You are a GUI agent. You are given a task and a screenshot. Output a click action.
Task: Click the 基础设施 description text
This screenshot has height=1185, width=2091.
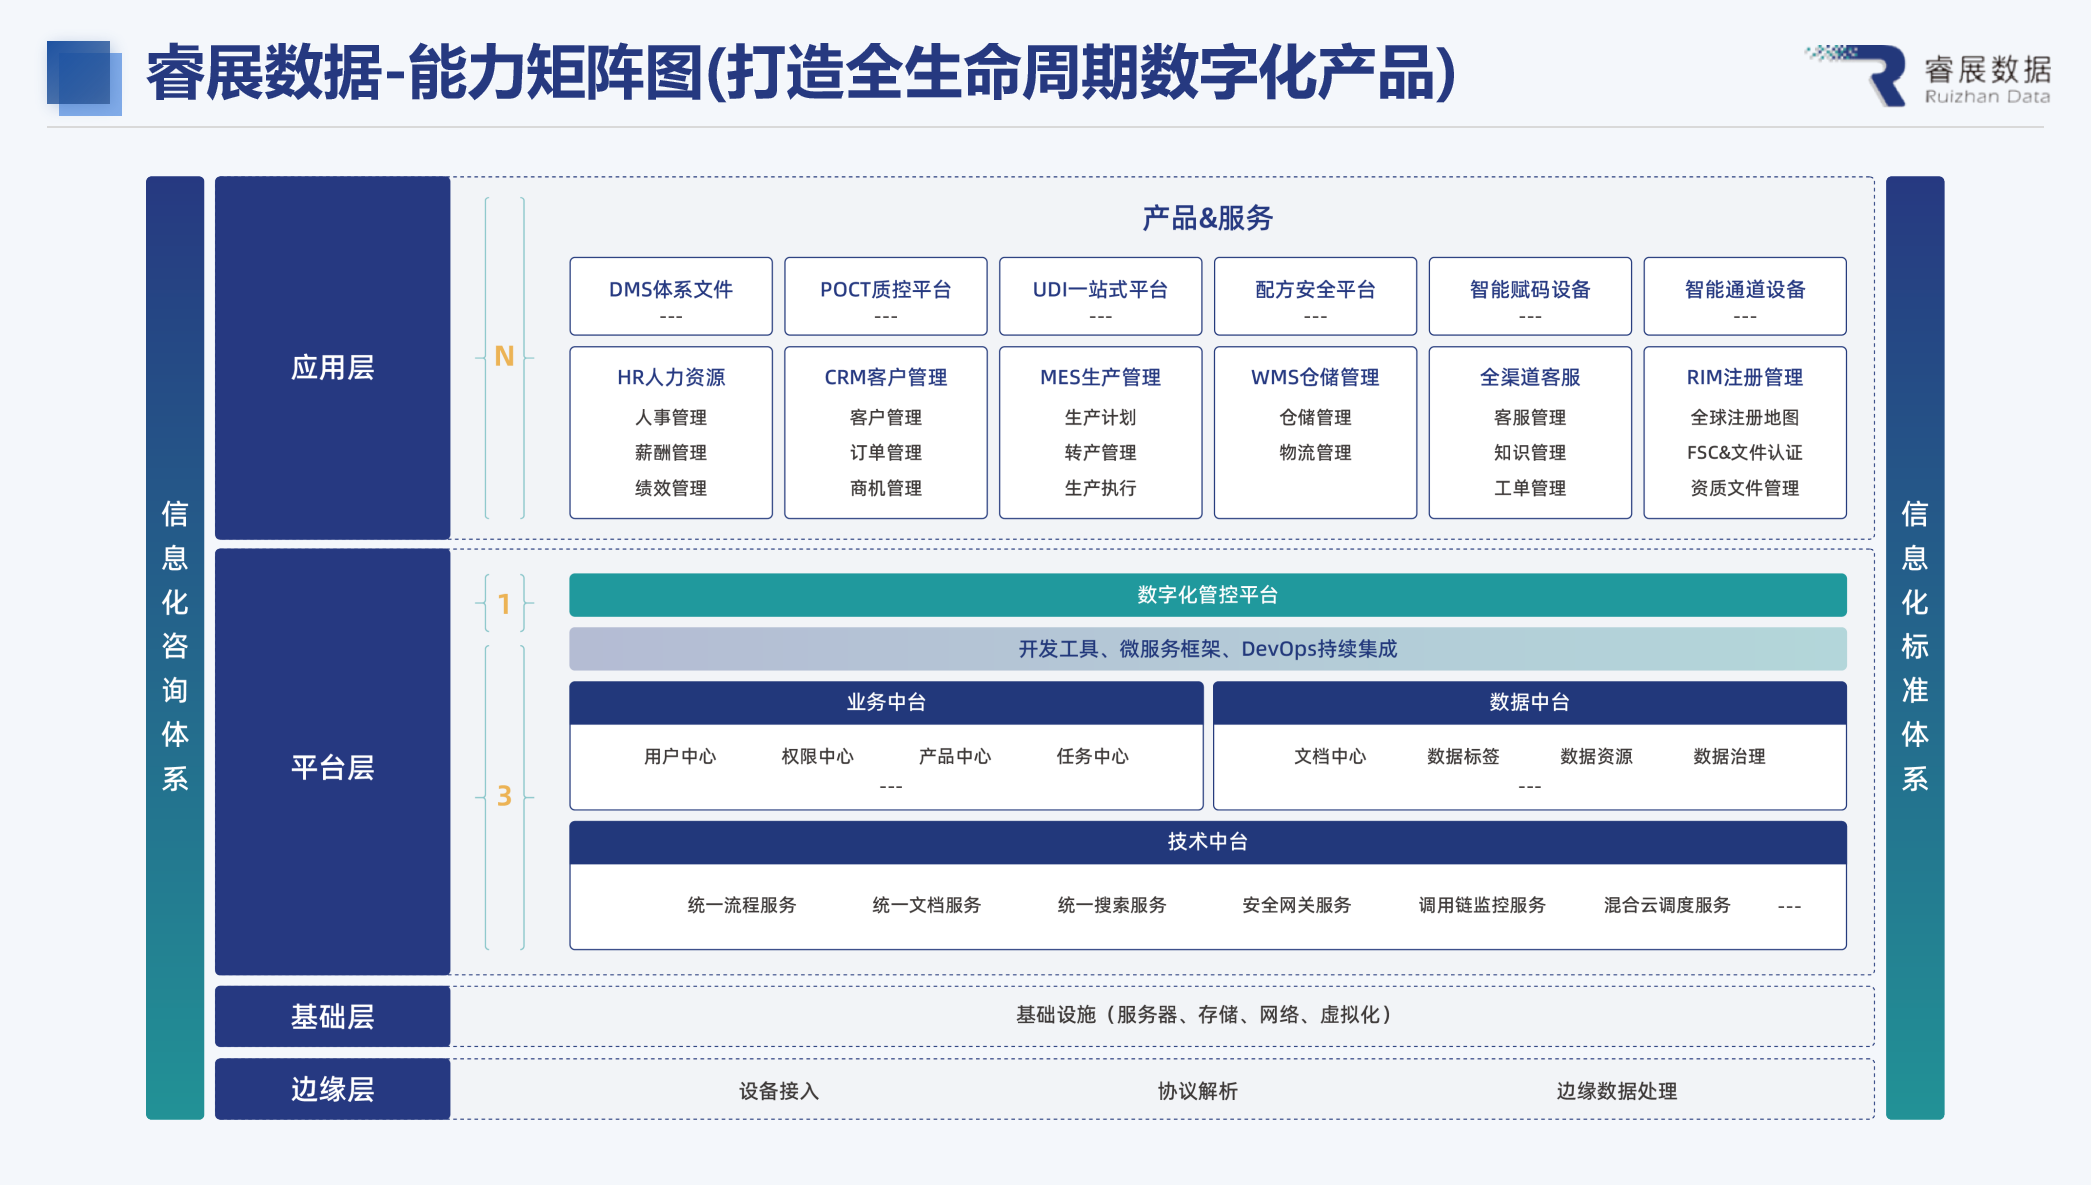[x=1203, y=1015]
